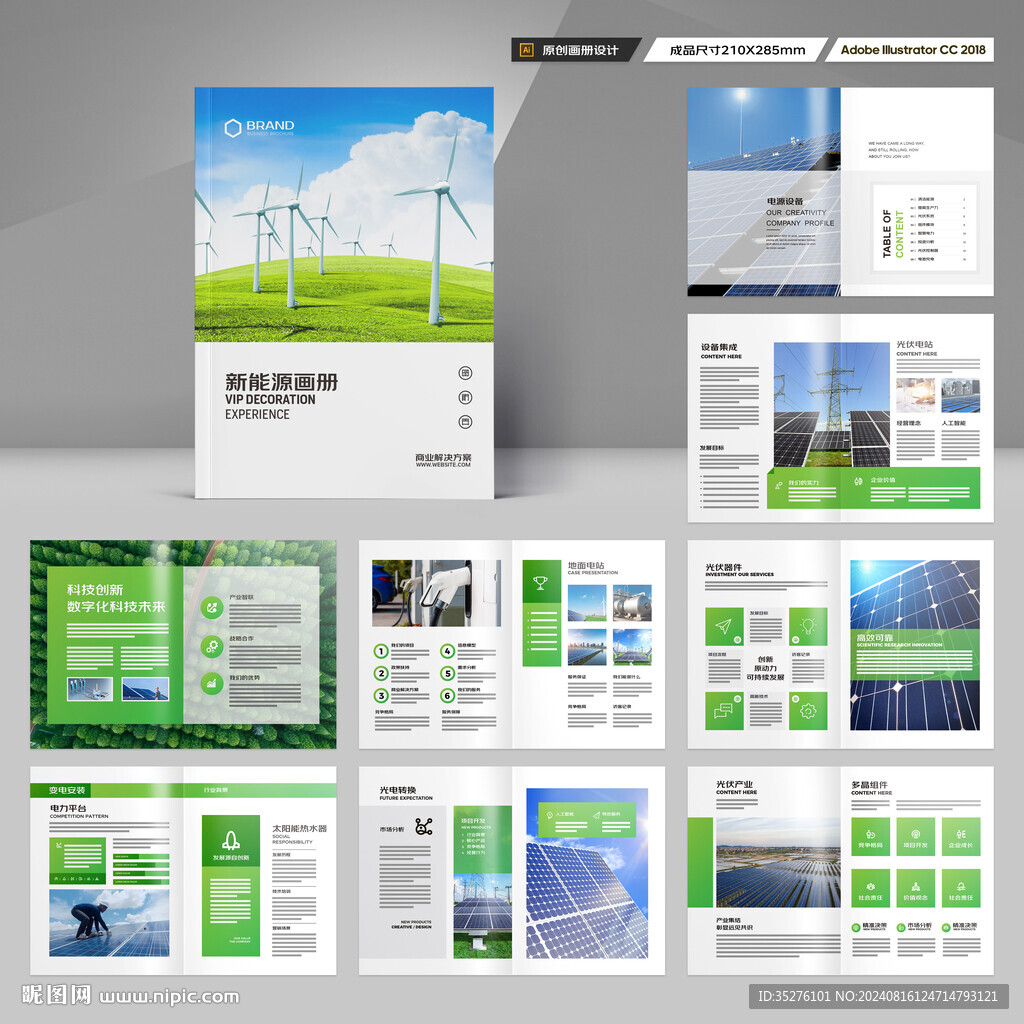Click the icon beside 我们的实力
This screenshot has width=1024, height=1024.
(779, 485)
